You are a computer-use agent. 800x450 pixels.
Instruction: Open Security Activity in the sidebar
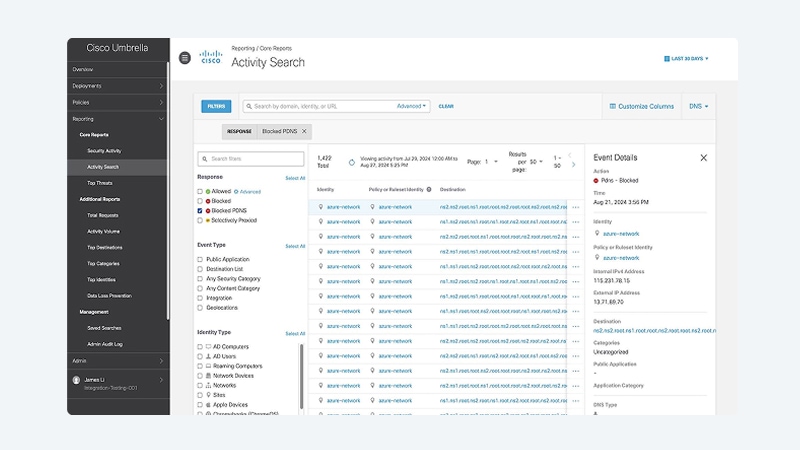104,151
